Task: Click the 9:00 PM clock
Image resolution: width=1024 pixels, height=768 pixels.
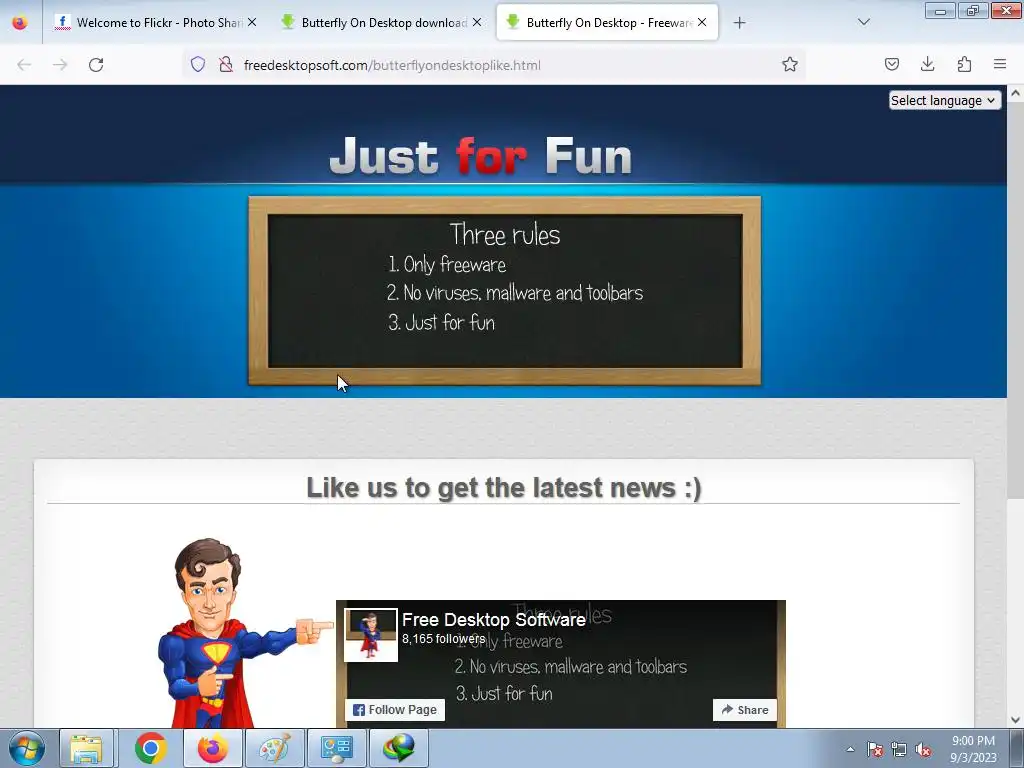Action: [973, 741]
